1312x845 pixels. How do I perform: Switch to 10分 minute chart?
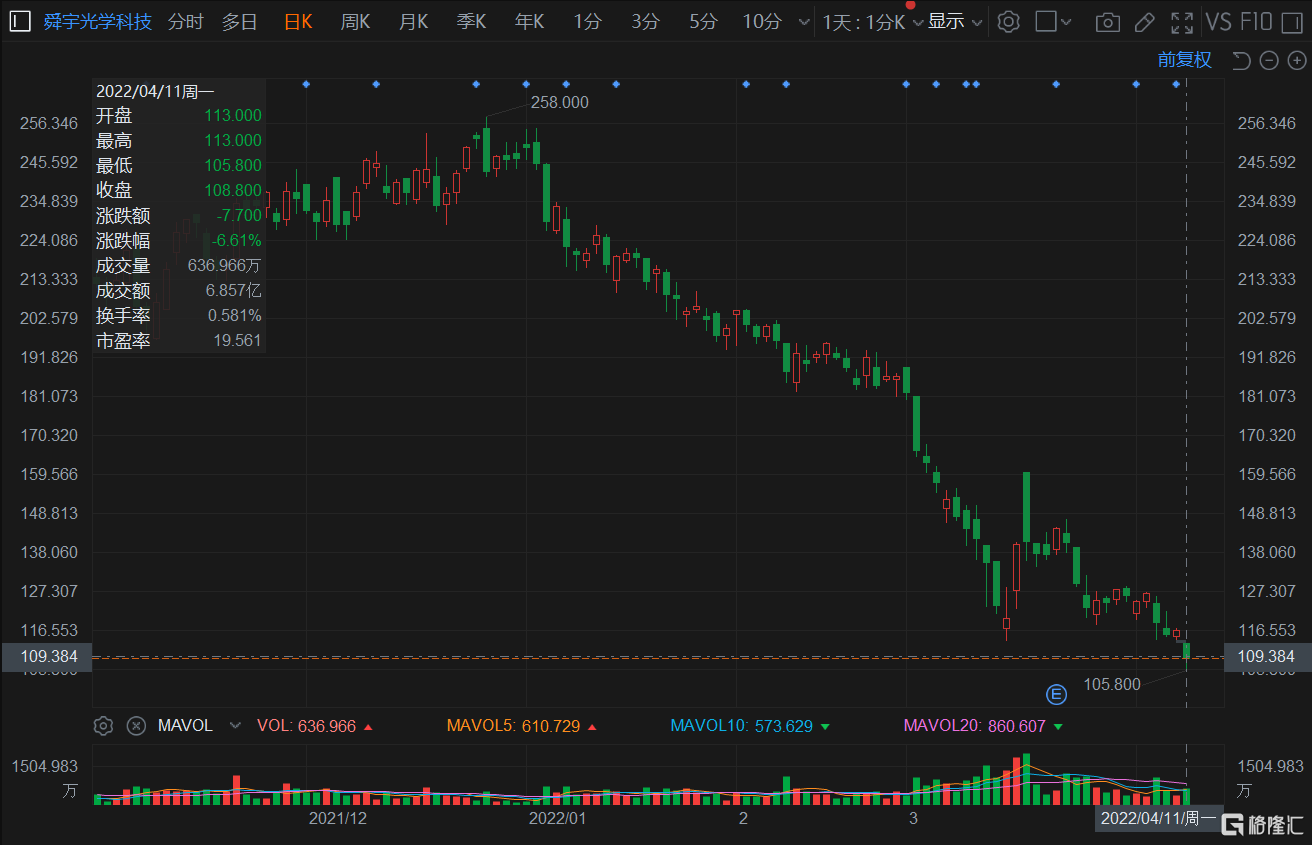pyautogui.click(x=762, y=21)
